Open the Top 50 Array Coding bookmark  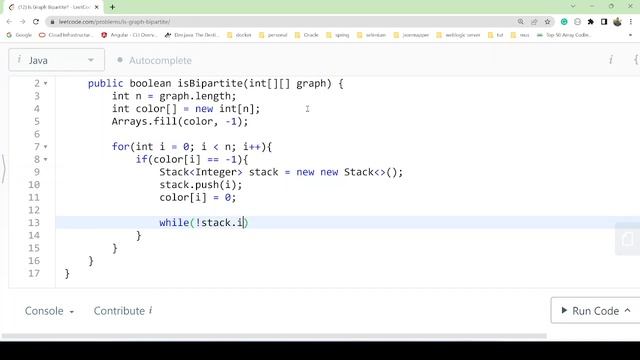pos(564,35)
